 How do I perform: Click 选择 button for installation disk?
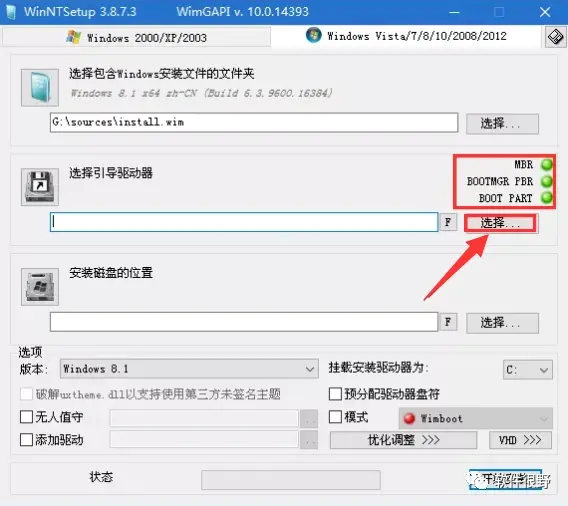tap(502, 323)
